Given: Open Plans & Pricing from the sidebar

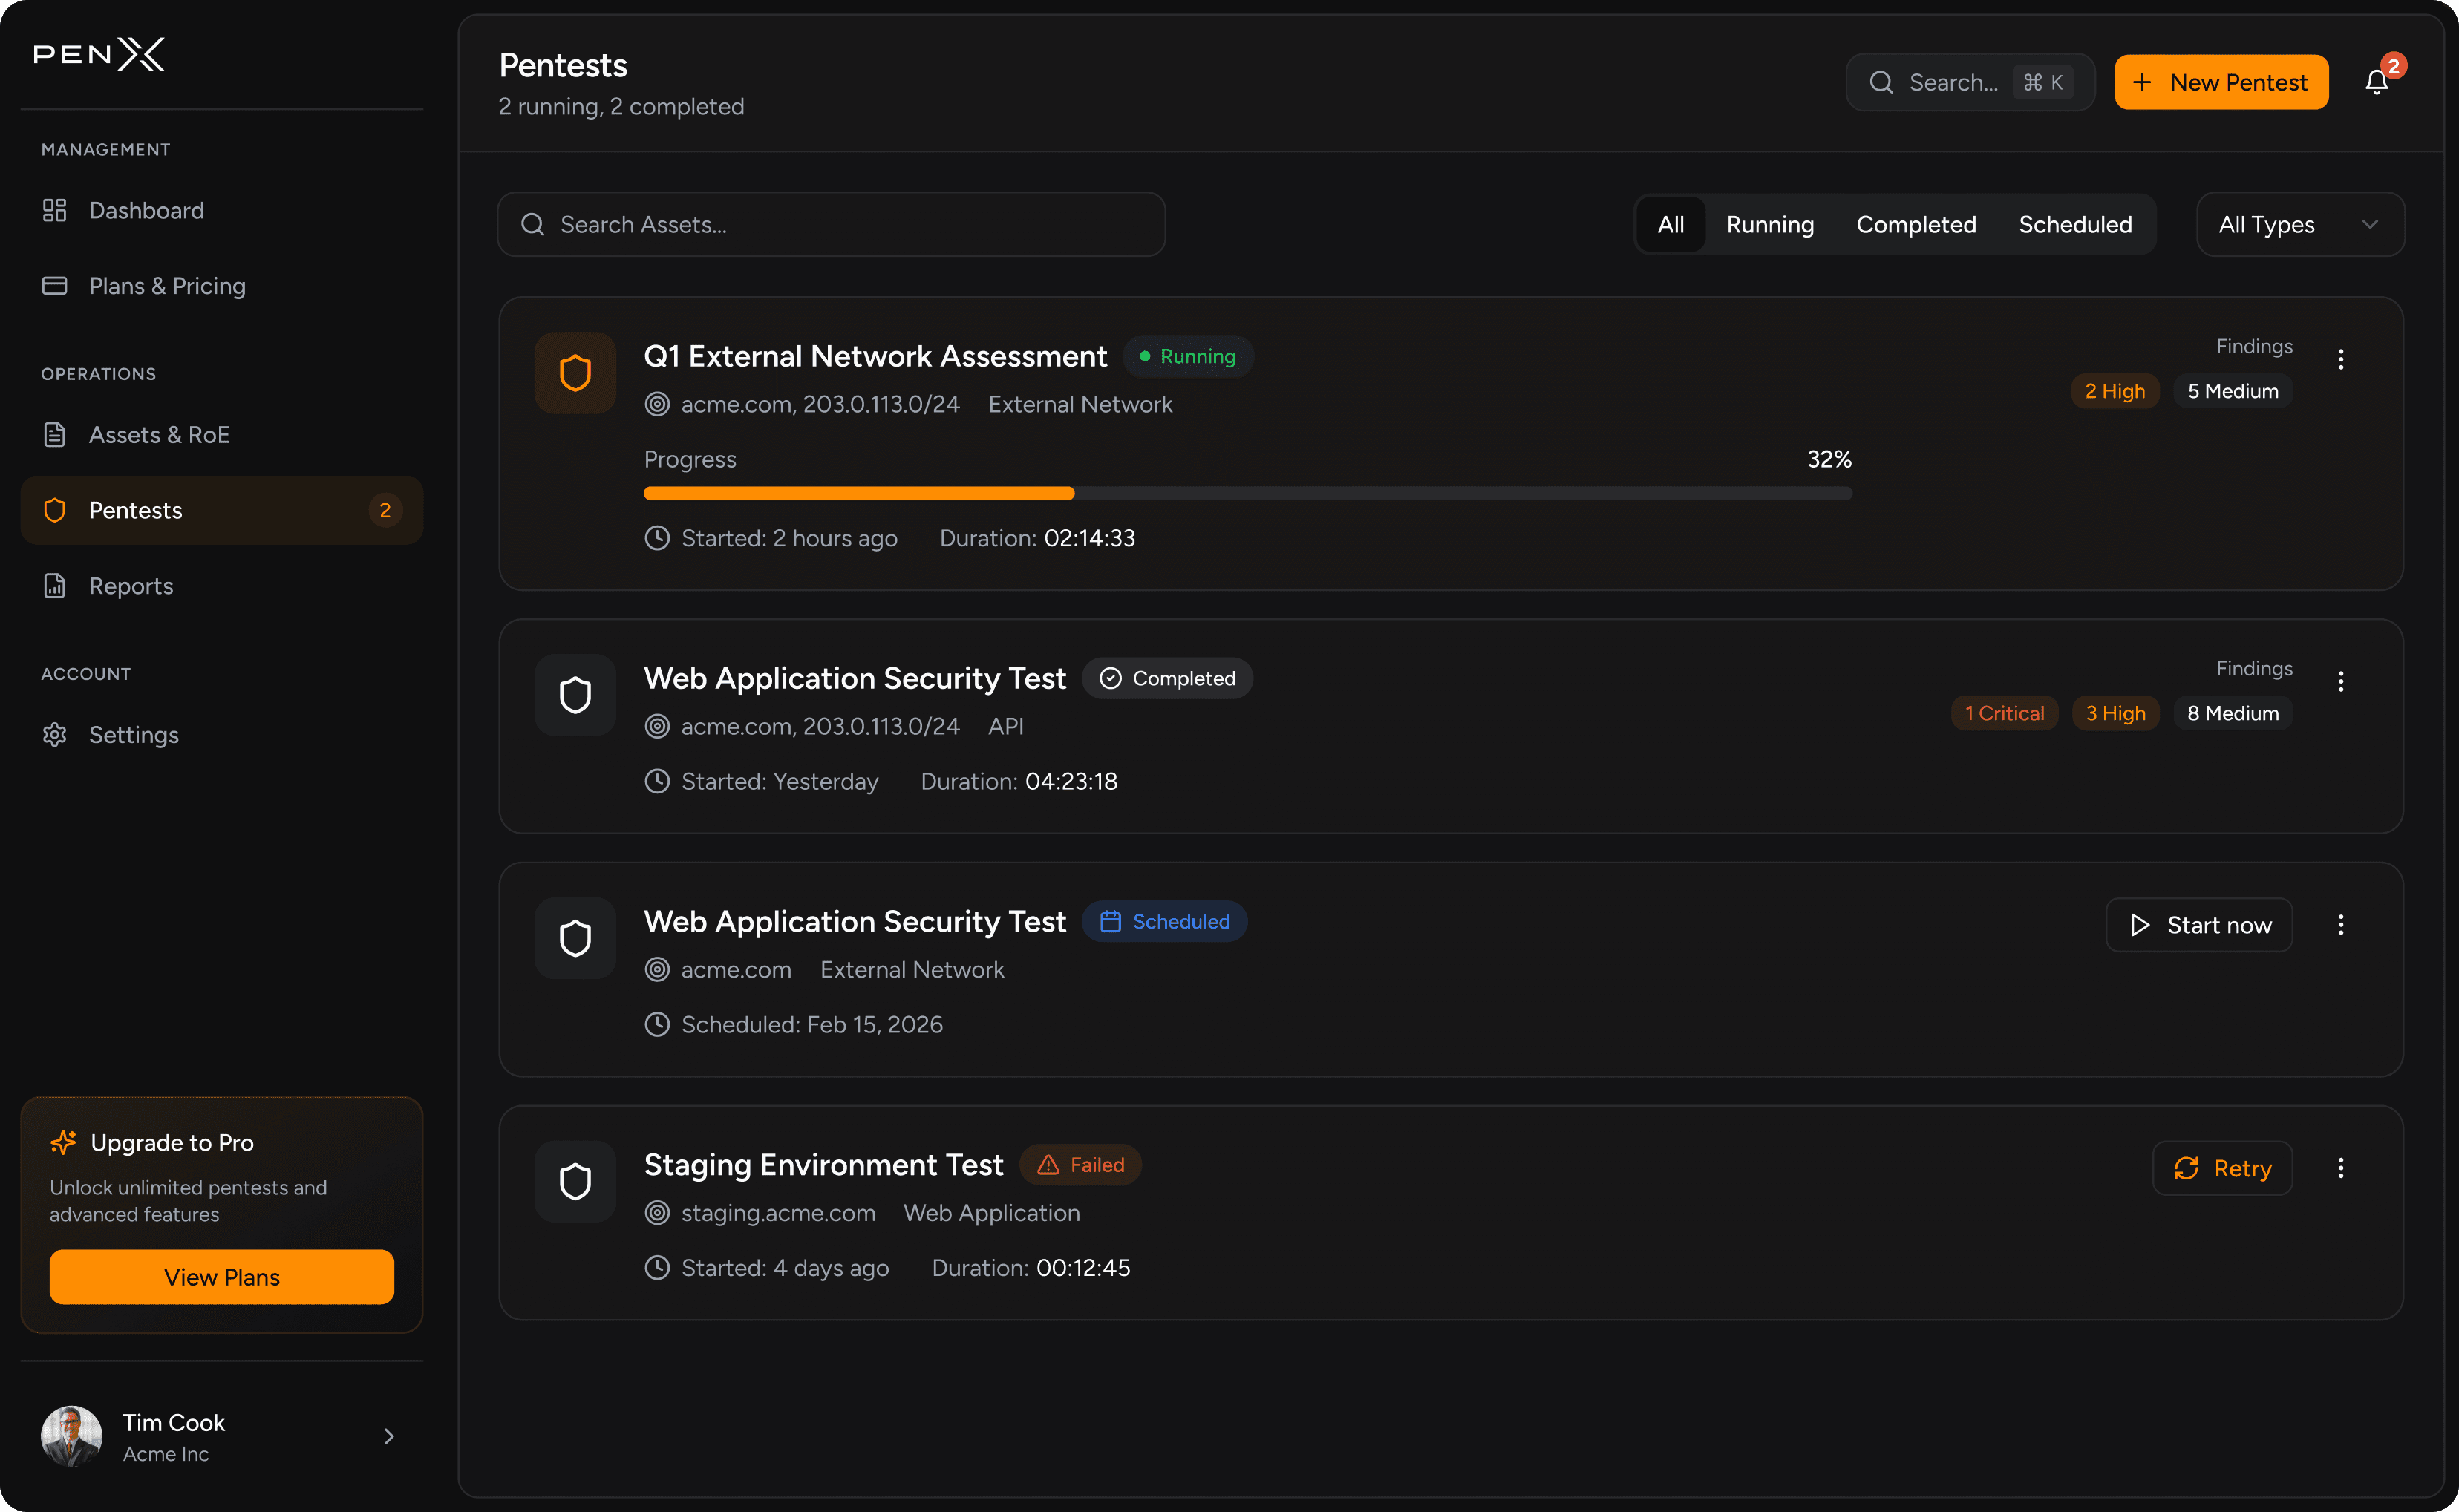Looking at the screenshot, I should [x=167, y=286].
